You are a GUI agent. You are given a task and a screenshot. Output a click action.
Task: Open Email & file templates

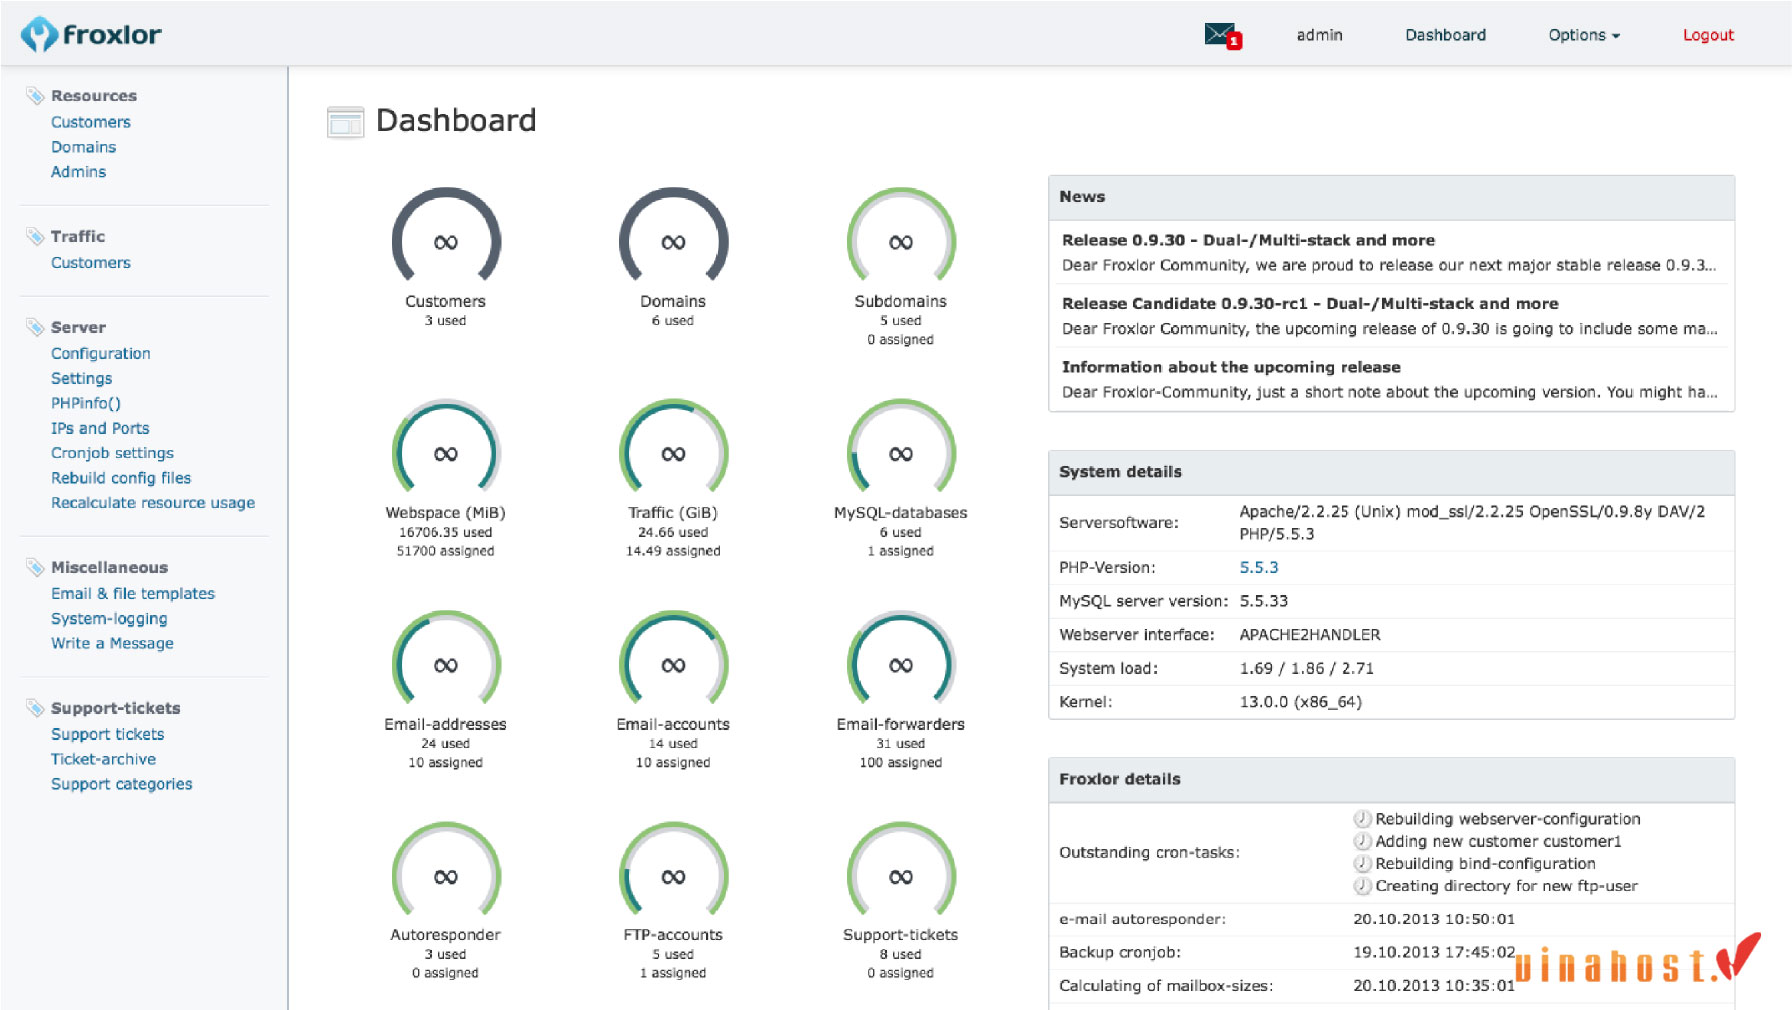(133, 594)
